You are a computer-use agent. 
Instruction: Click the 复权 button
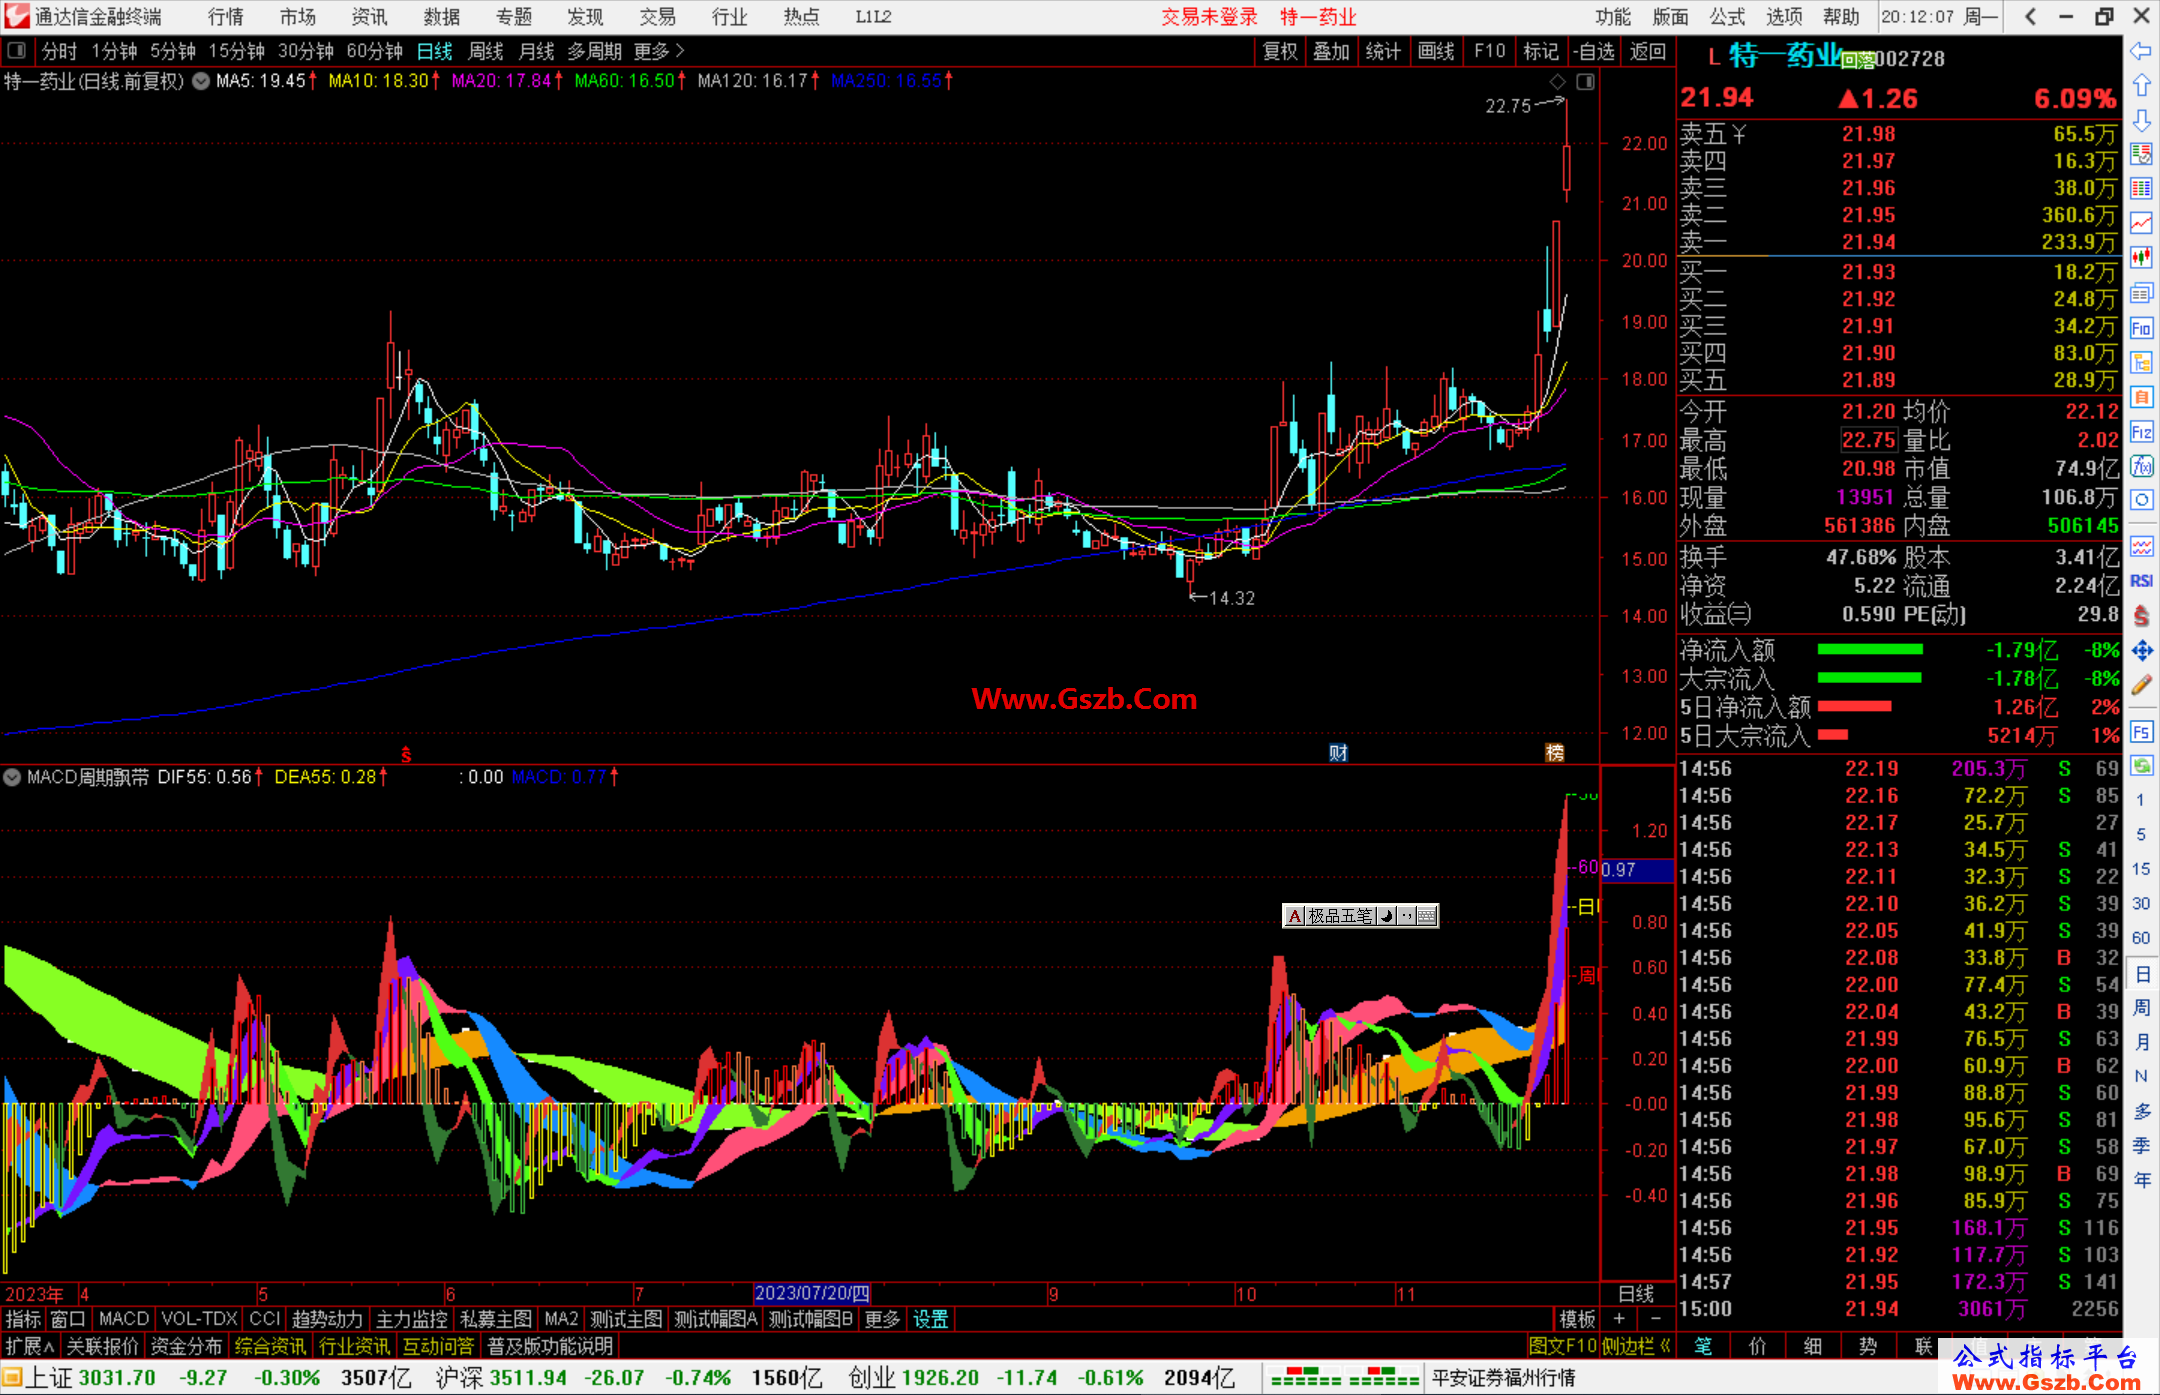1280,51
